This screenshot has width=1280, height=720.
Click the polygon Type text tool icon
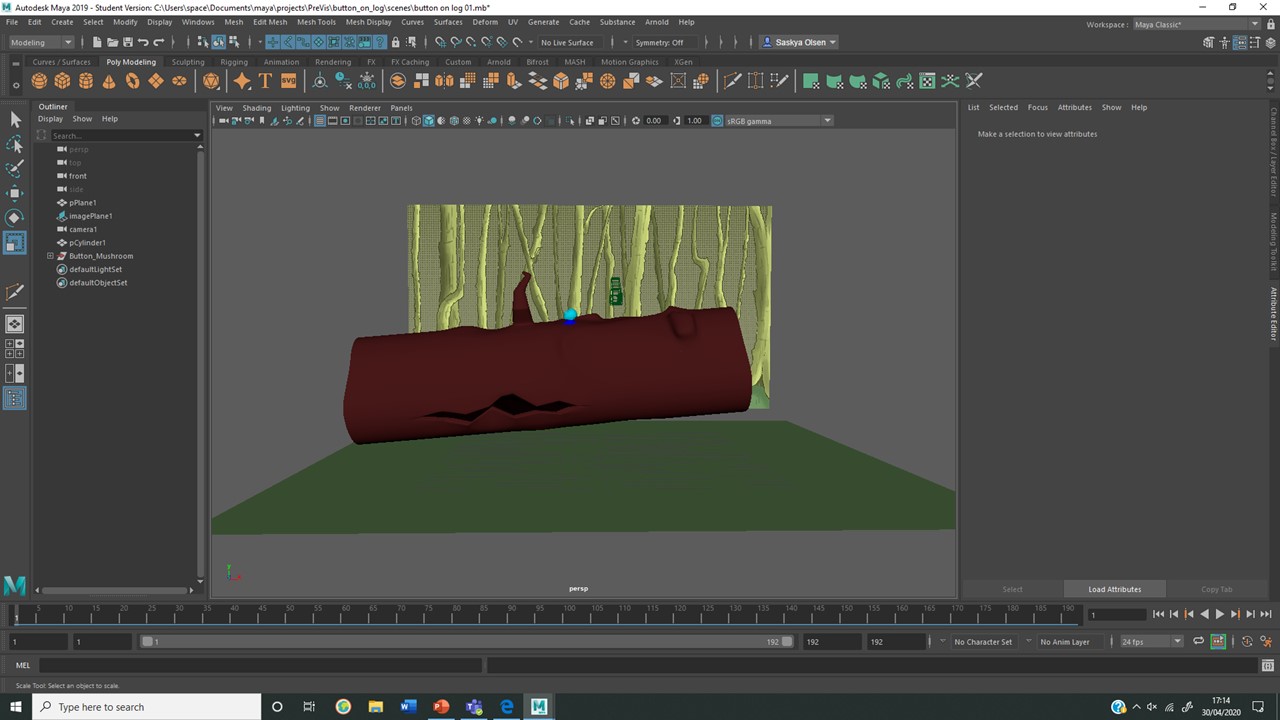point(265,81)
